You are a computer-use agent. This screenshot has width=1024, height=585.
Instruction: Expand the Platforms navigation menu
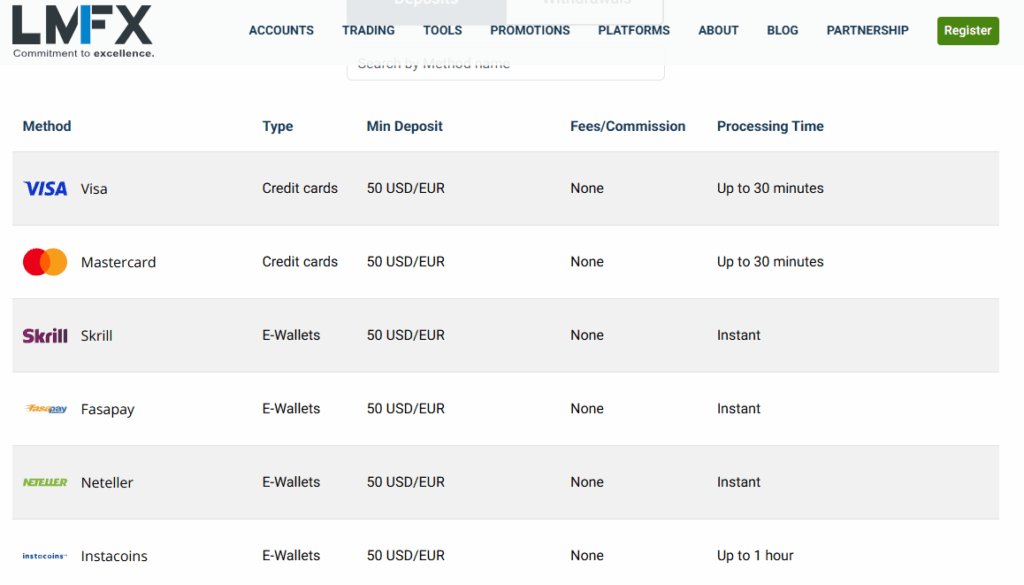pos(634,30)
